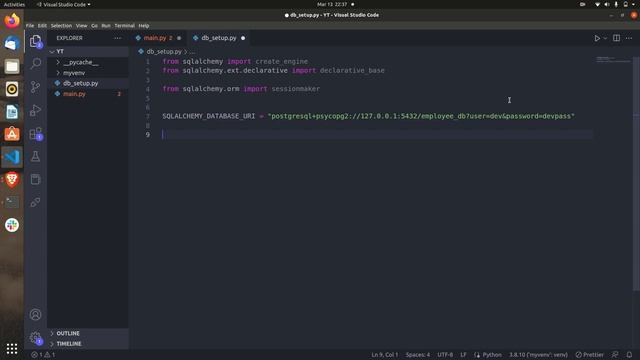
Task: Select main.py in the explorer
Action: pos(88,94)
